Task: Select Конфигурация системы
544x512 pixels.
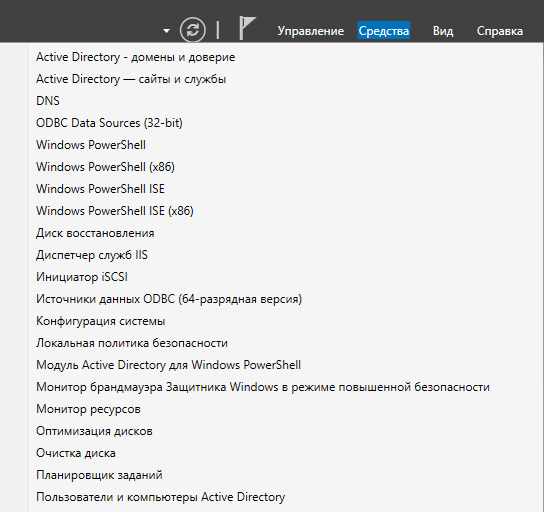Action: [x=101, y=321]
